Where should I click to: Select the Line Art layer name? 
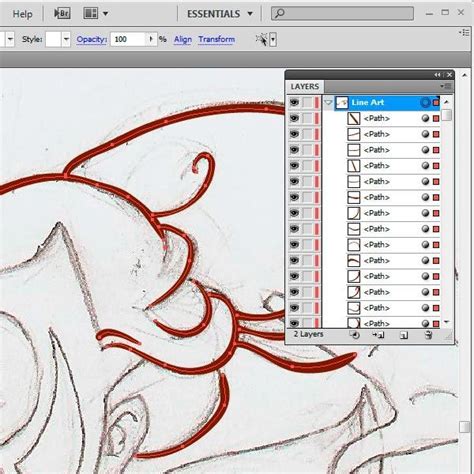pyautogui.click(x=367, y=102)
